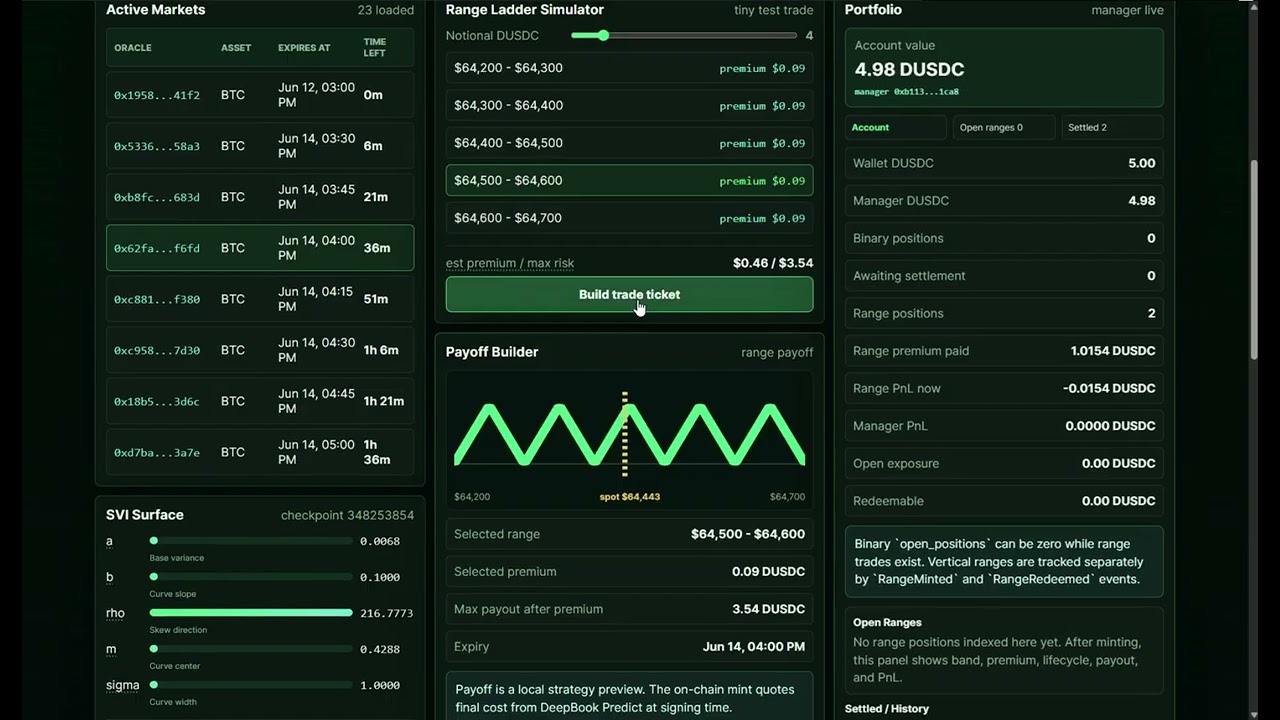Click the Range positions row

coord(1004,313)
